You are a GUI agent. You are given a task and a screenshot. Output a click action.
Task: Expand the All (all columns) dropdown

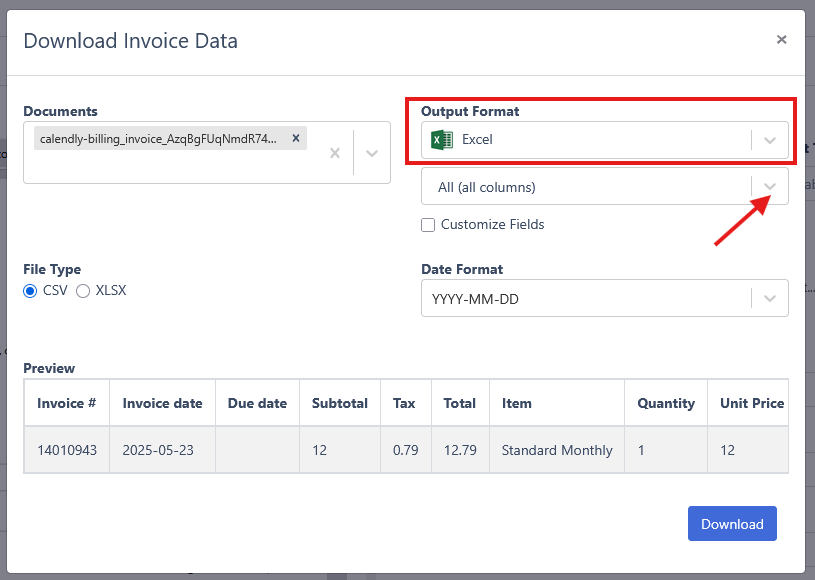770,186
